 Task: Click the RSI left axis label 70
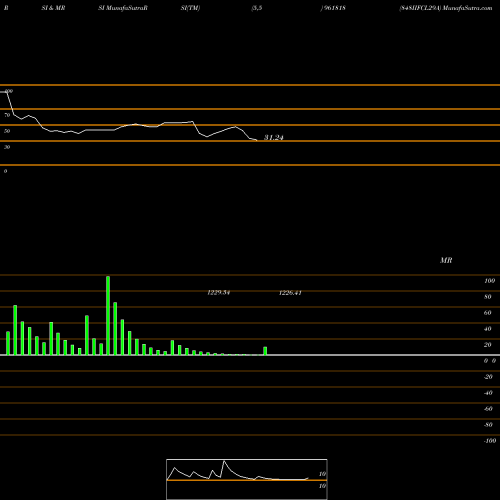(7, 115)
